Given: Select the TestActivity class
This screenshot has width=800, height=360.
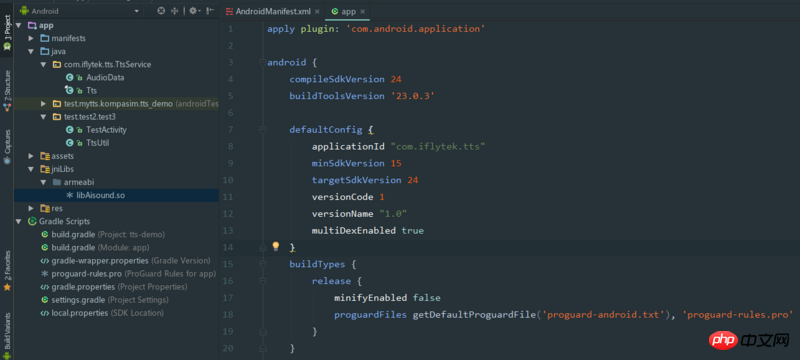Looking at the screenshot, I should 106,130.
